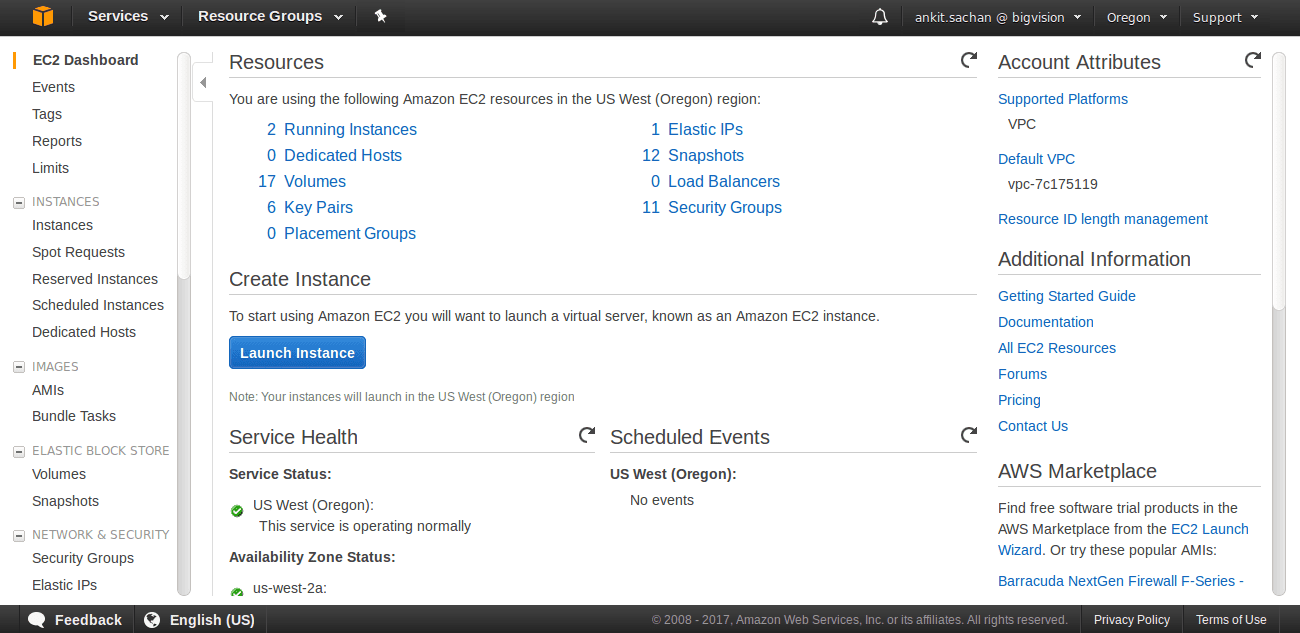
Task: Open the notifications bell icon
Action: [880, 17]
